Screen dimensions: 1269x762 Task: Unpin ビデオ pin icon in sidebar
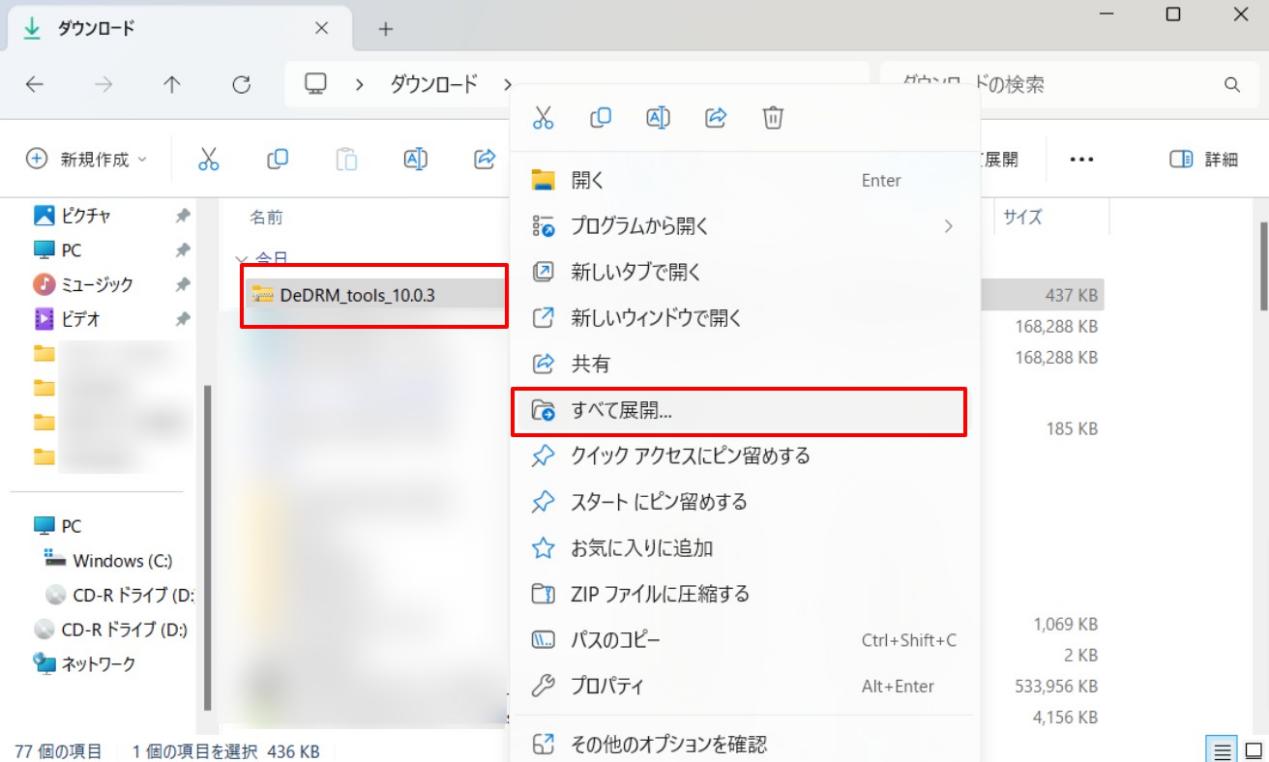click(184, 320)
